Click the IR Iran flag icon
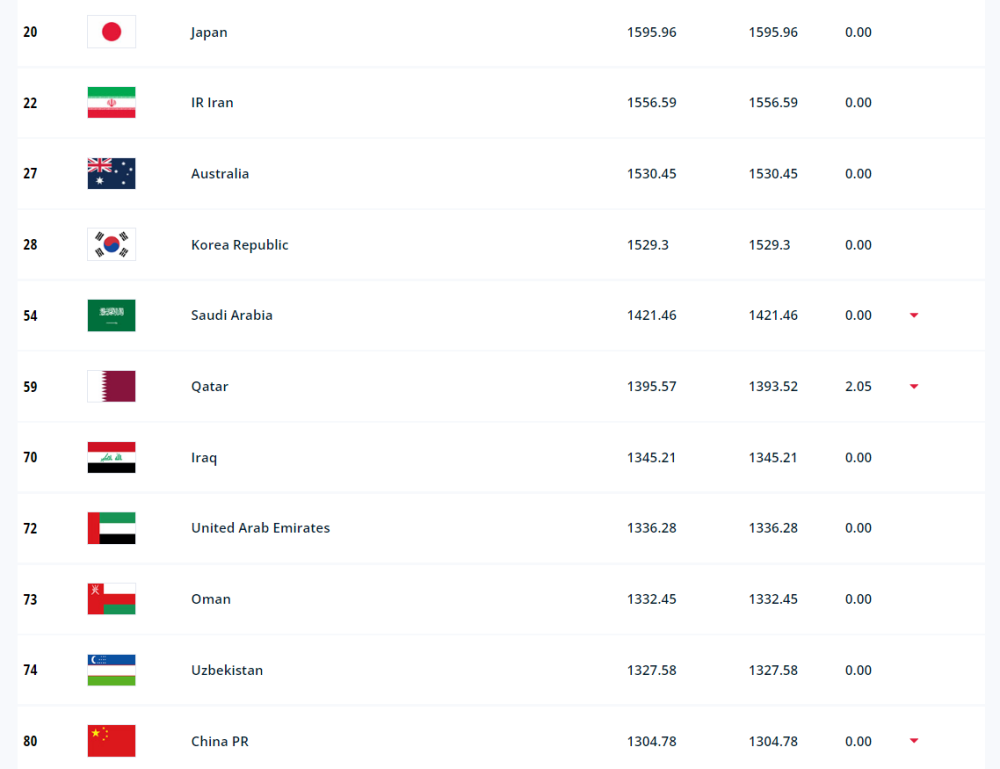Screen dimensions: 1000x769 click(x=112, y=103)
